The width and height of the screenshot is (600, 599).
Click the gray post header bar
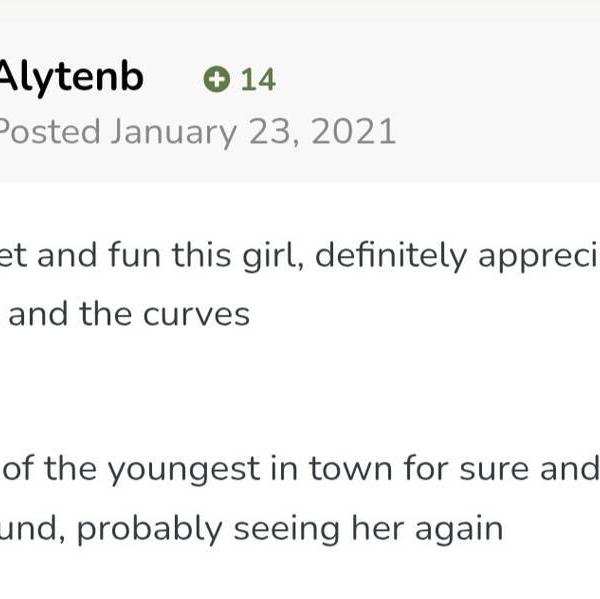(480, 100)
